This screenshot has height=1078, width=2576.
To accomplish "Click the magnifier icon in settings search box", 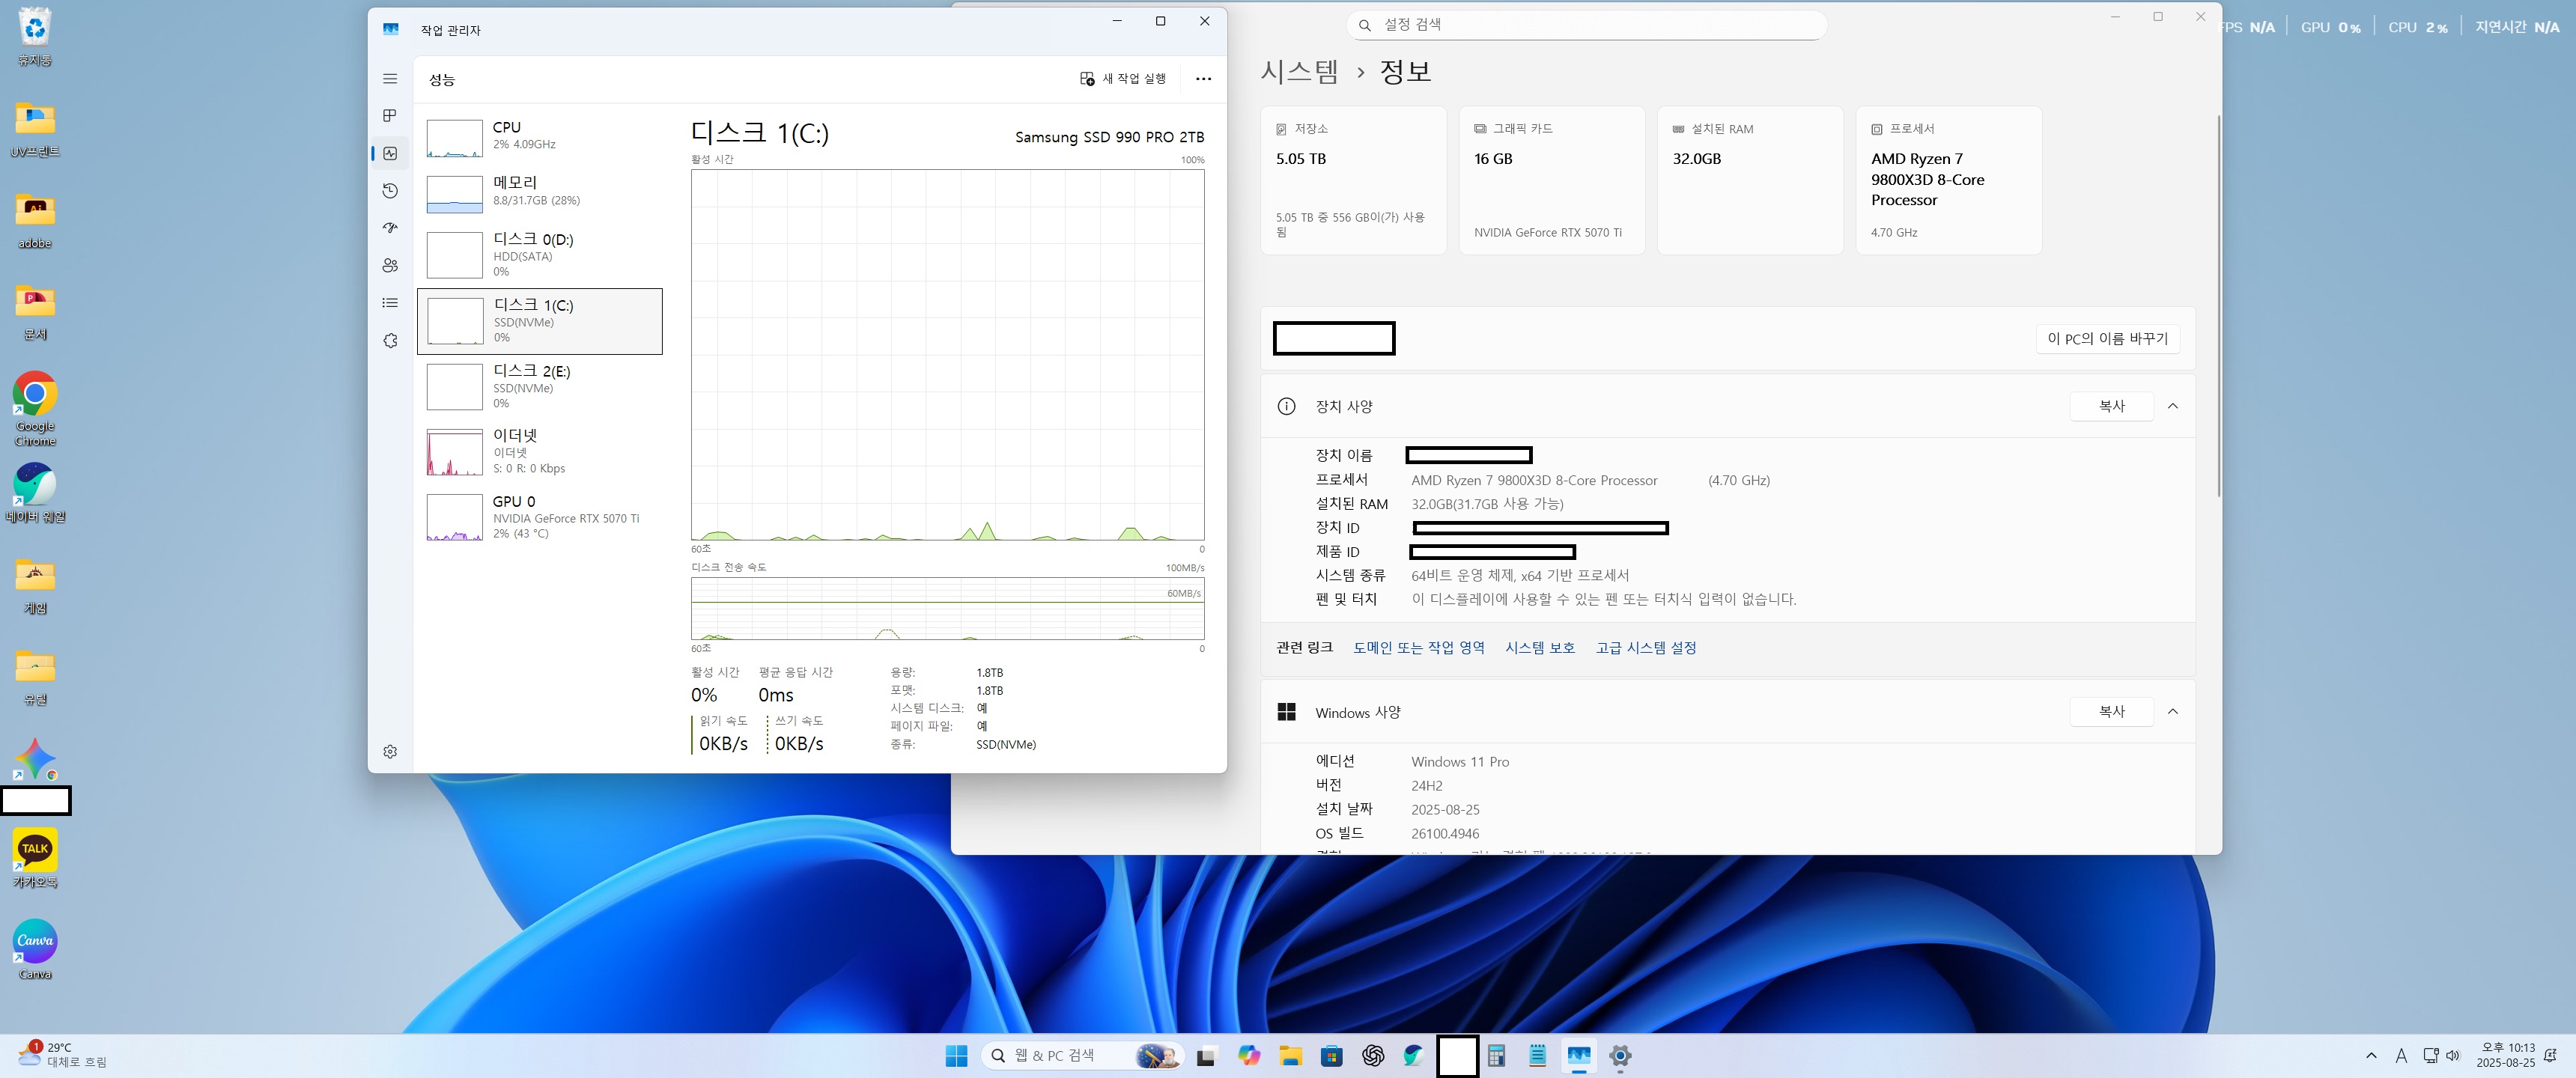I will [x=1364, y=25].
